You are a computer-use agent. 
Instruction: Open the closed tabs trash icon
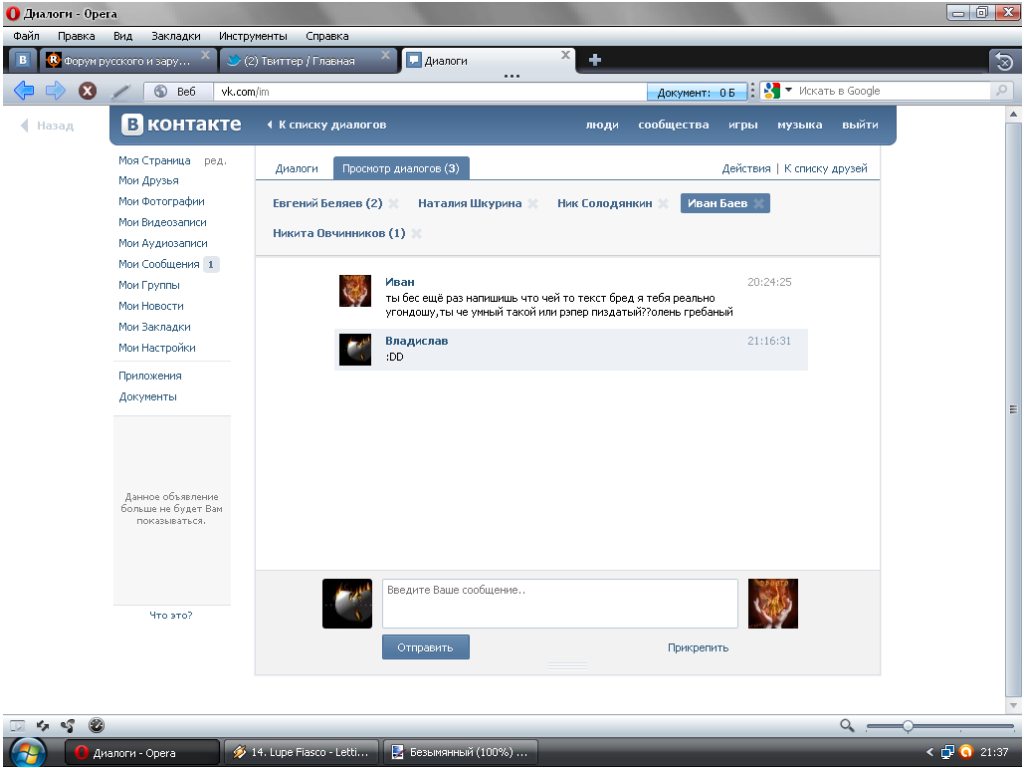1004,61
